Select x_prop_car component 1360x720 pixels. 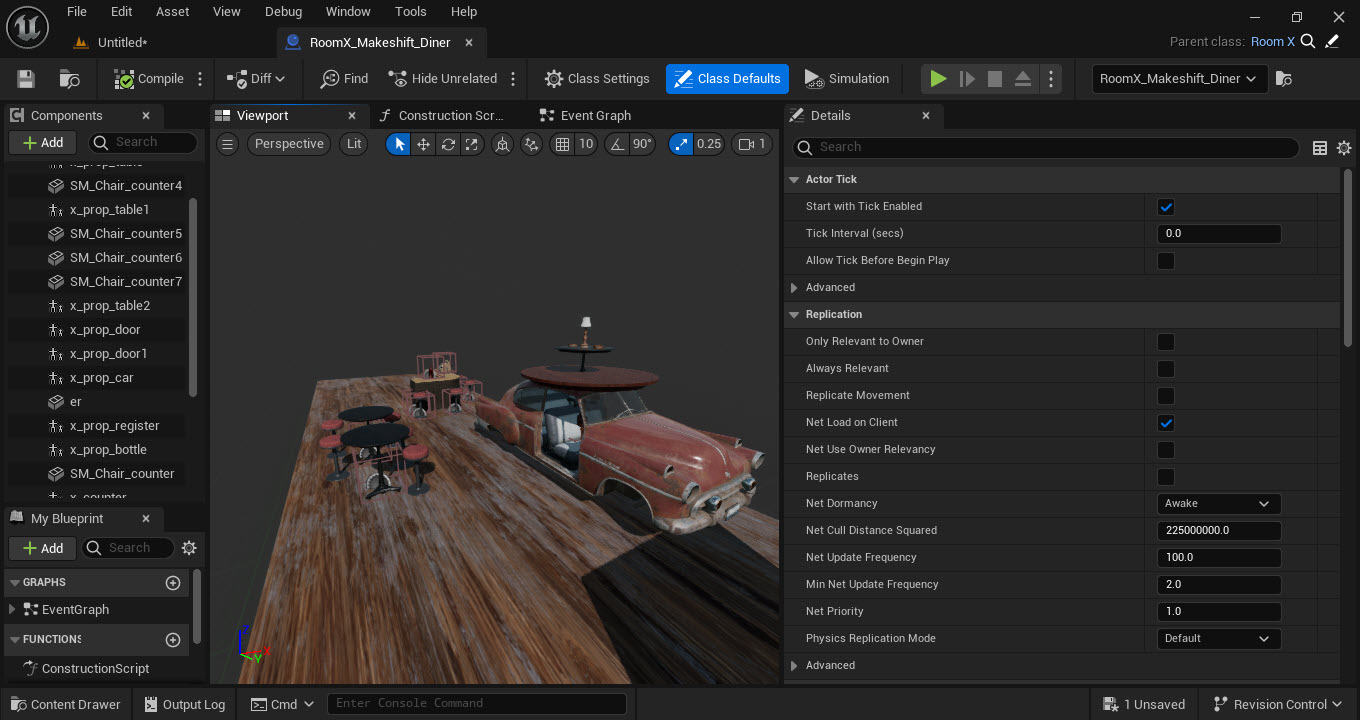pos(101,378)
